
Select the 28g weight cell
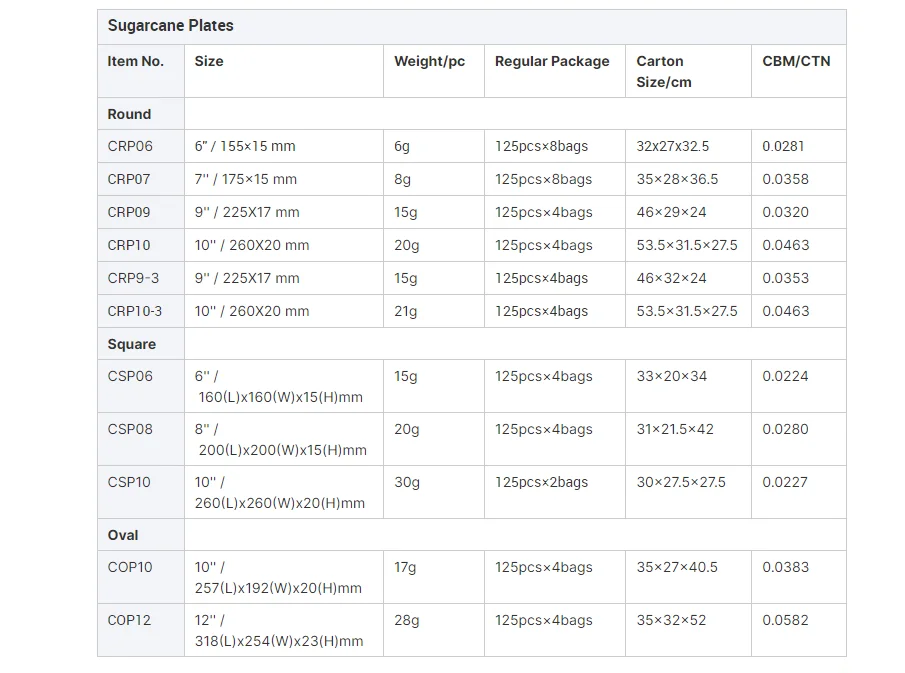pos(407,620)
